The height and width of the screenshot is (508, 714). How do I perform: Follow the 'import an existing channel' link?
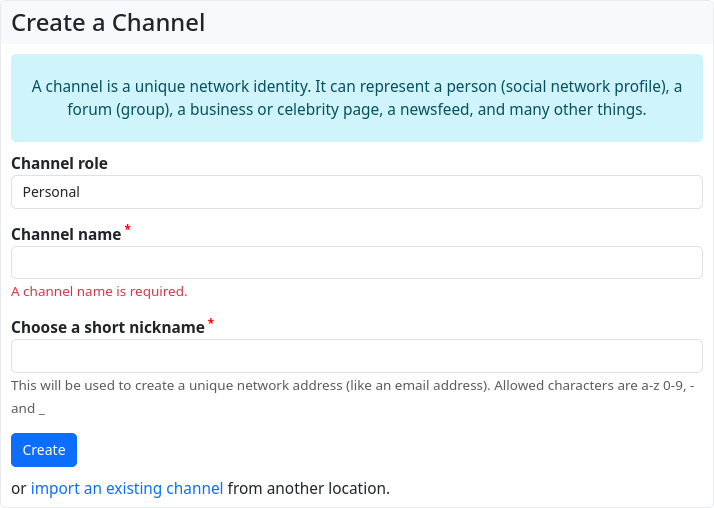click(x=127, y=489)
